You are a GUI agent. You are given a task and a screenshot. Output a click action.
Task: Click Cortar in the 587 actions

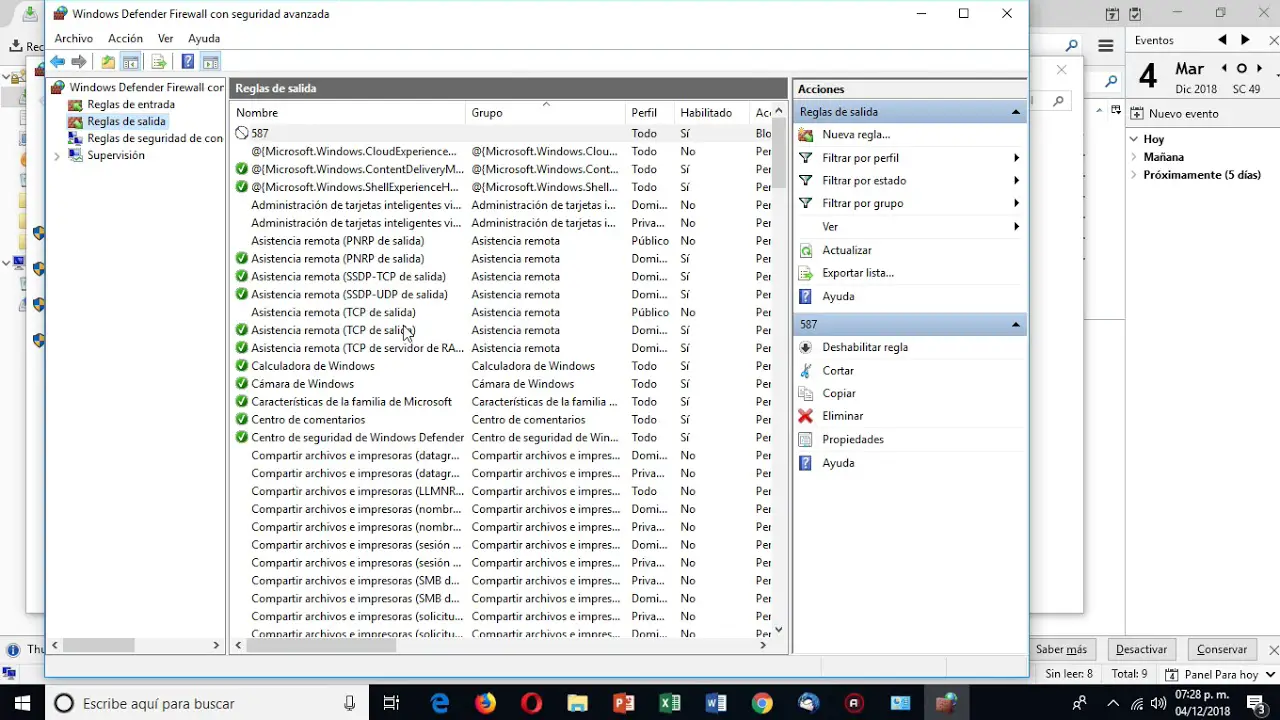pos(838,371)
